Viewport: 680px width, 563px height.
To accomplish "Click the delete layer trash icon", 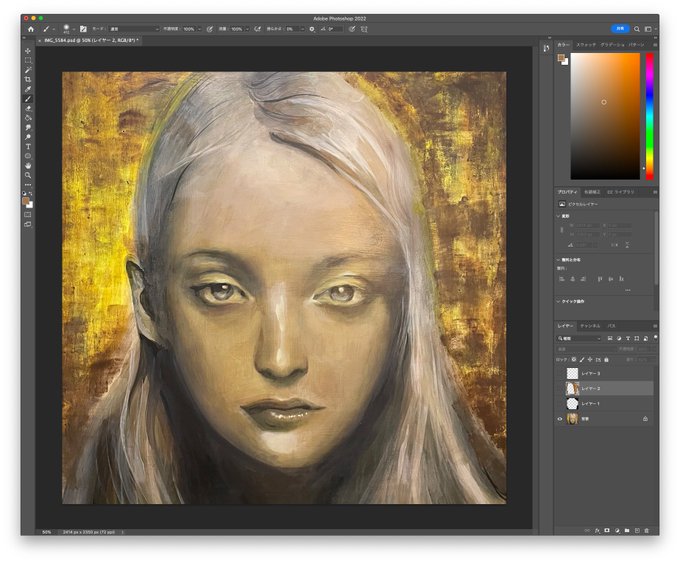I will tap(647, 530).
